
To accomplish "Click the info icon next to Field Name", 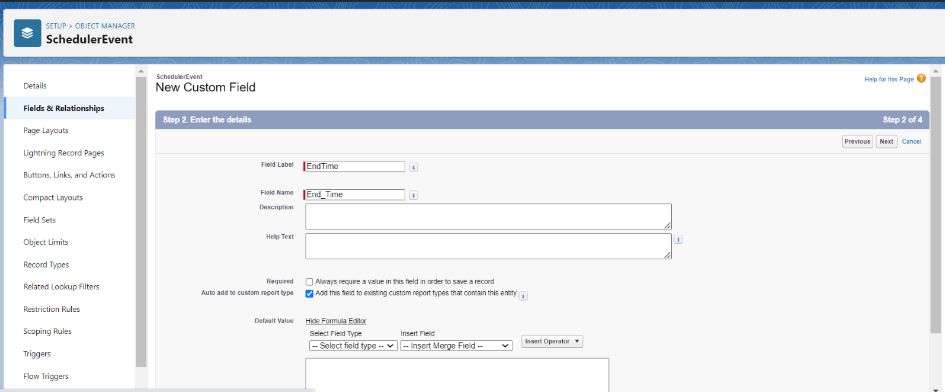I will [x=413, y=195].
